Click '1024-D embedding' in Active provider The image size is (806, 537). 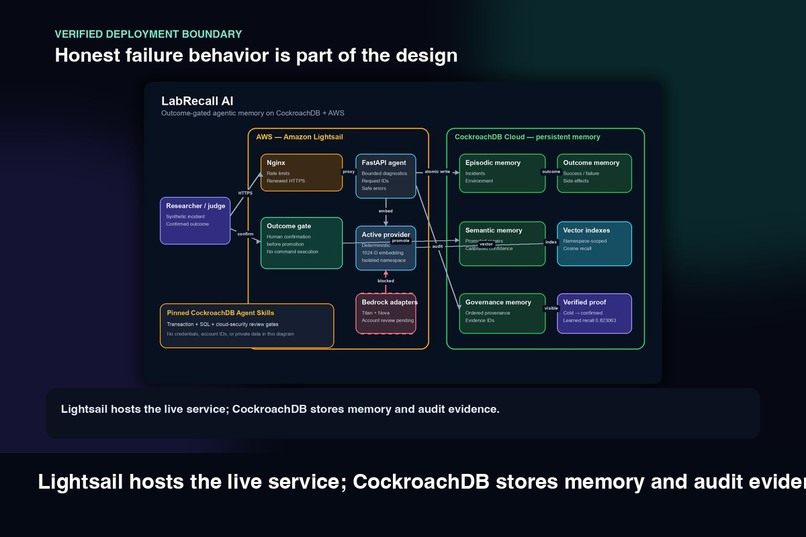tap(382, 253)
